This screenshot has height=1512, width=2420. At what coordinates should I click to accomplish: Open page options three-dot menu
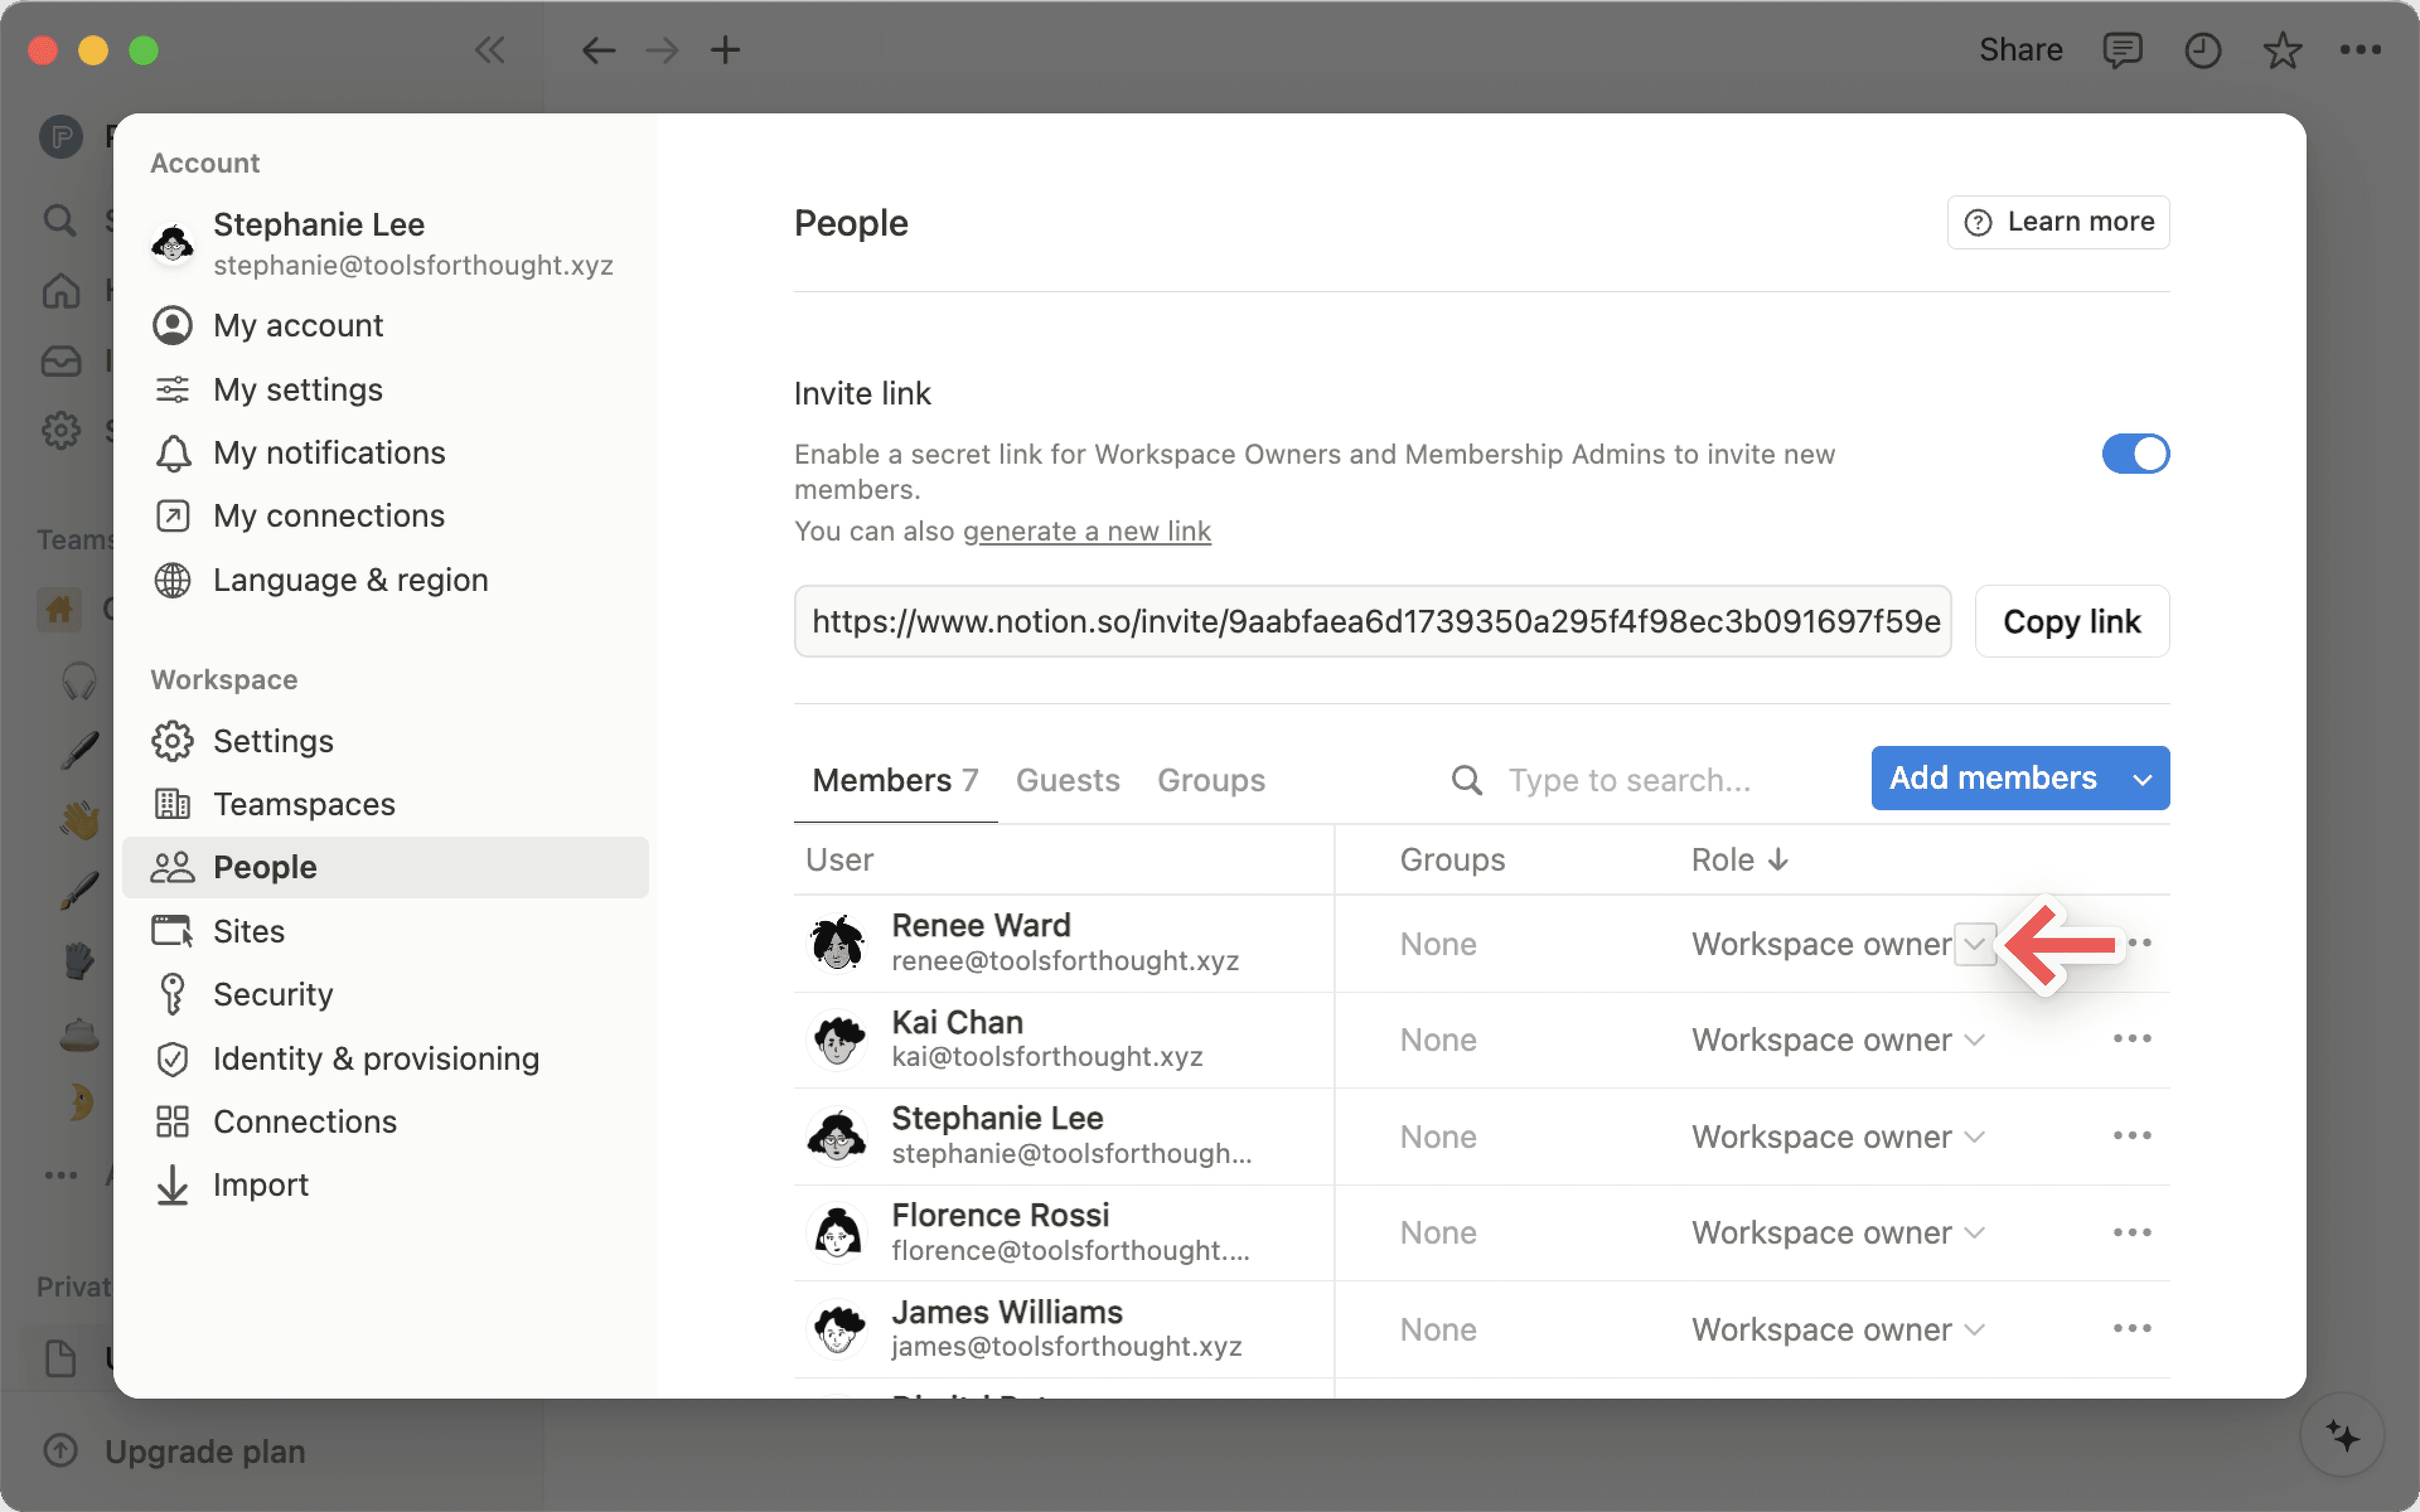(x=2360, y=50)
